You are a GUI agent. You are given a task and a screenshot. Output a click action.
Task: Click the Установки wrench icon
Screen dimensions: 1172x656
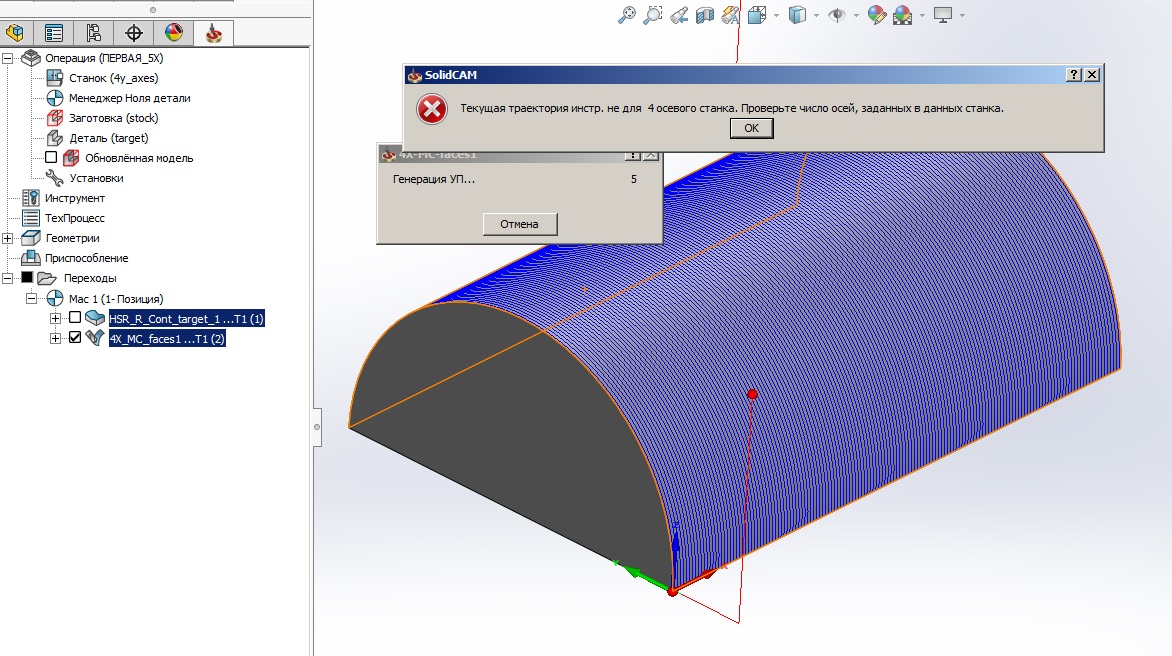(x=55, y=178)
